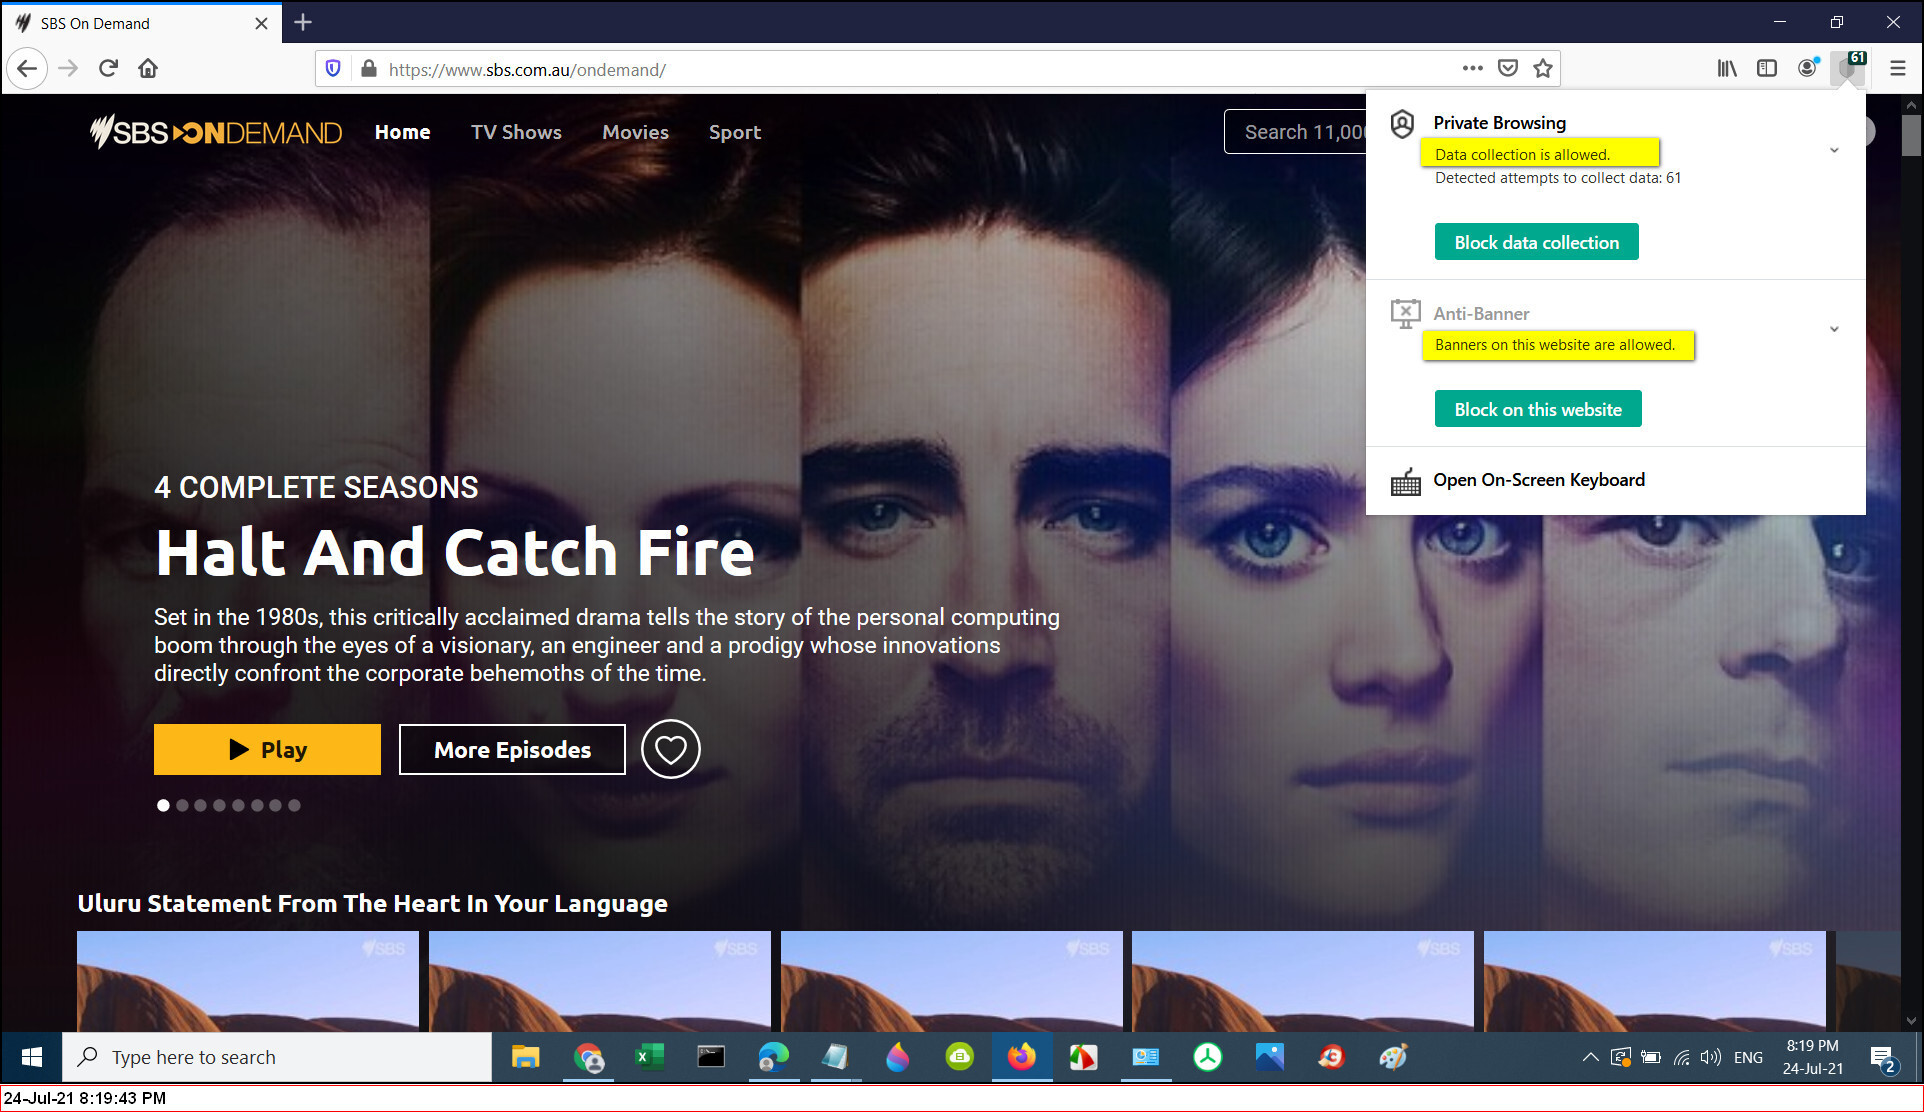Open the Photos app from taskbar
Screen dimensions: 1924x1112
(1269, 1057)
